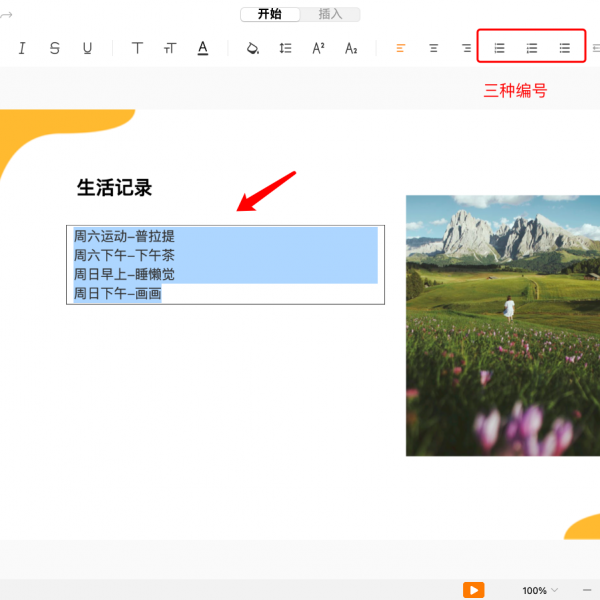Apply superscript formatting
The image size is (600, 600).
coord(319,48)
